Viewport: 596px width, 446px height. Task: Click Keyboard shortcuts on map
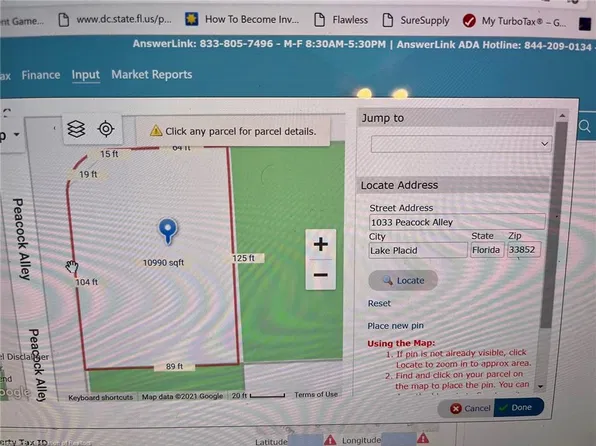[x=101, y=397]
